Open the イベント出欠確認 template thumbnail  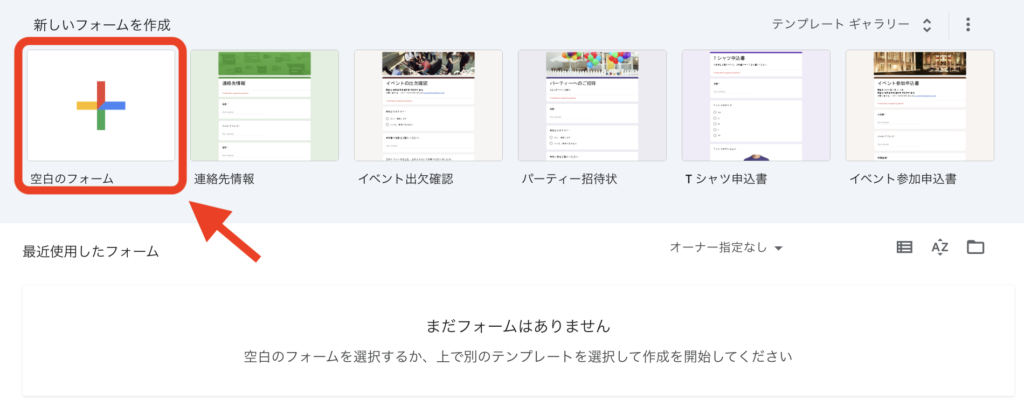[x=428, y=105]
